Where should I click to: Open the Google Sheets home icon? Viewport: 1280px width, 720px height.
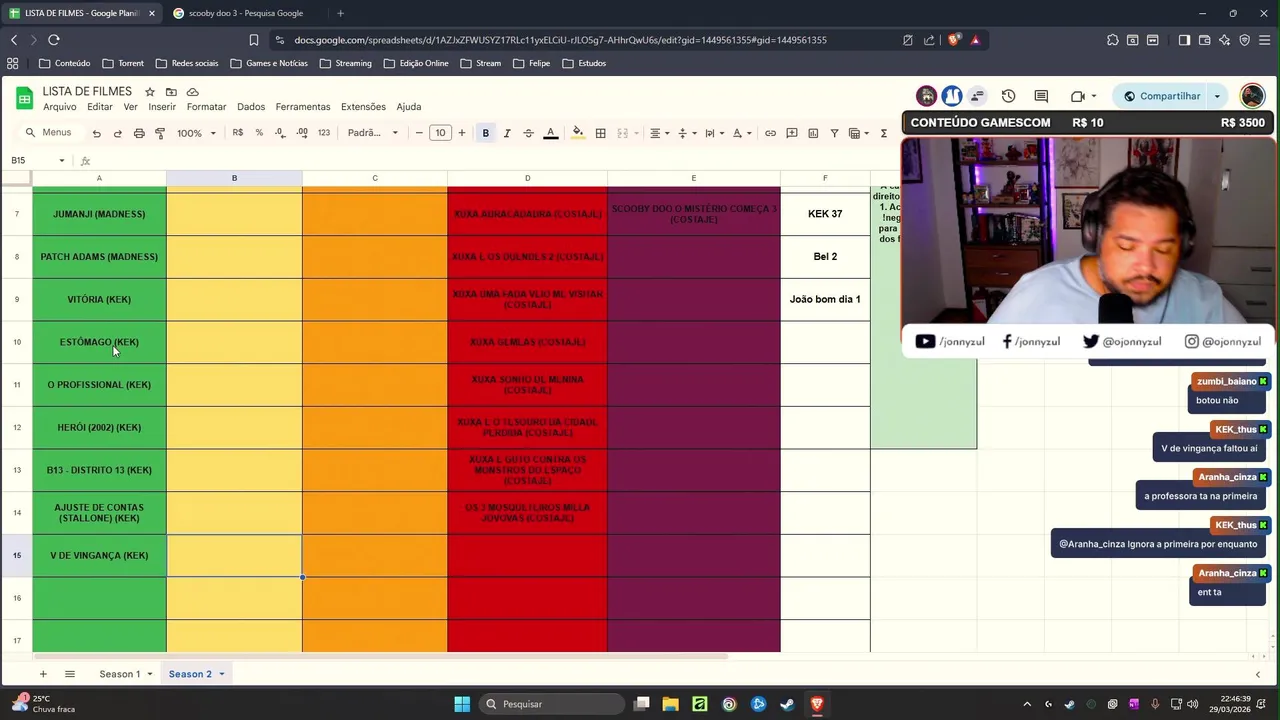[x=24, y=97]
